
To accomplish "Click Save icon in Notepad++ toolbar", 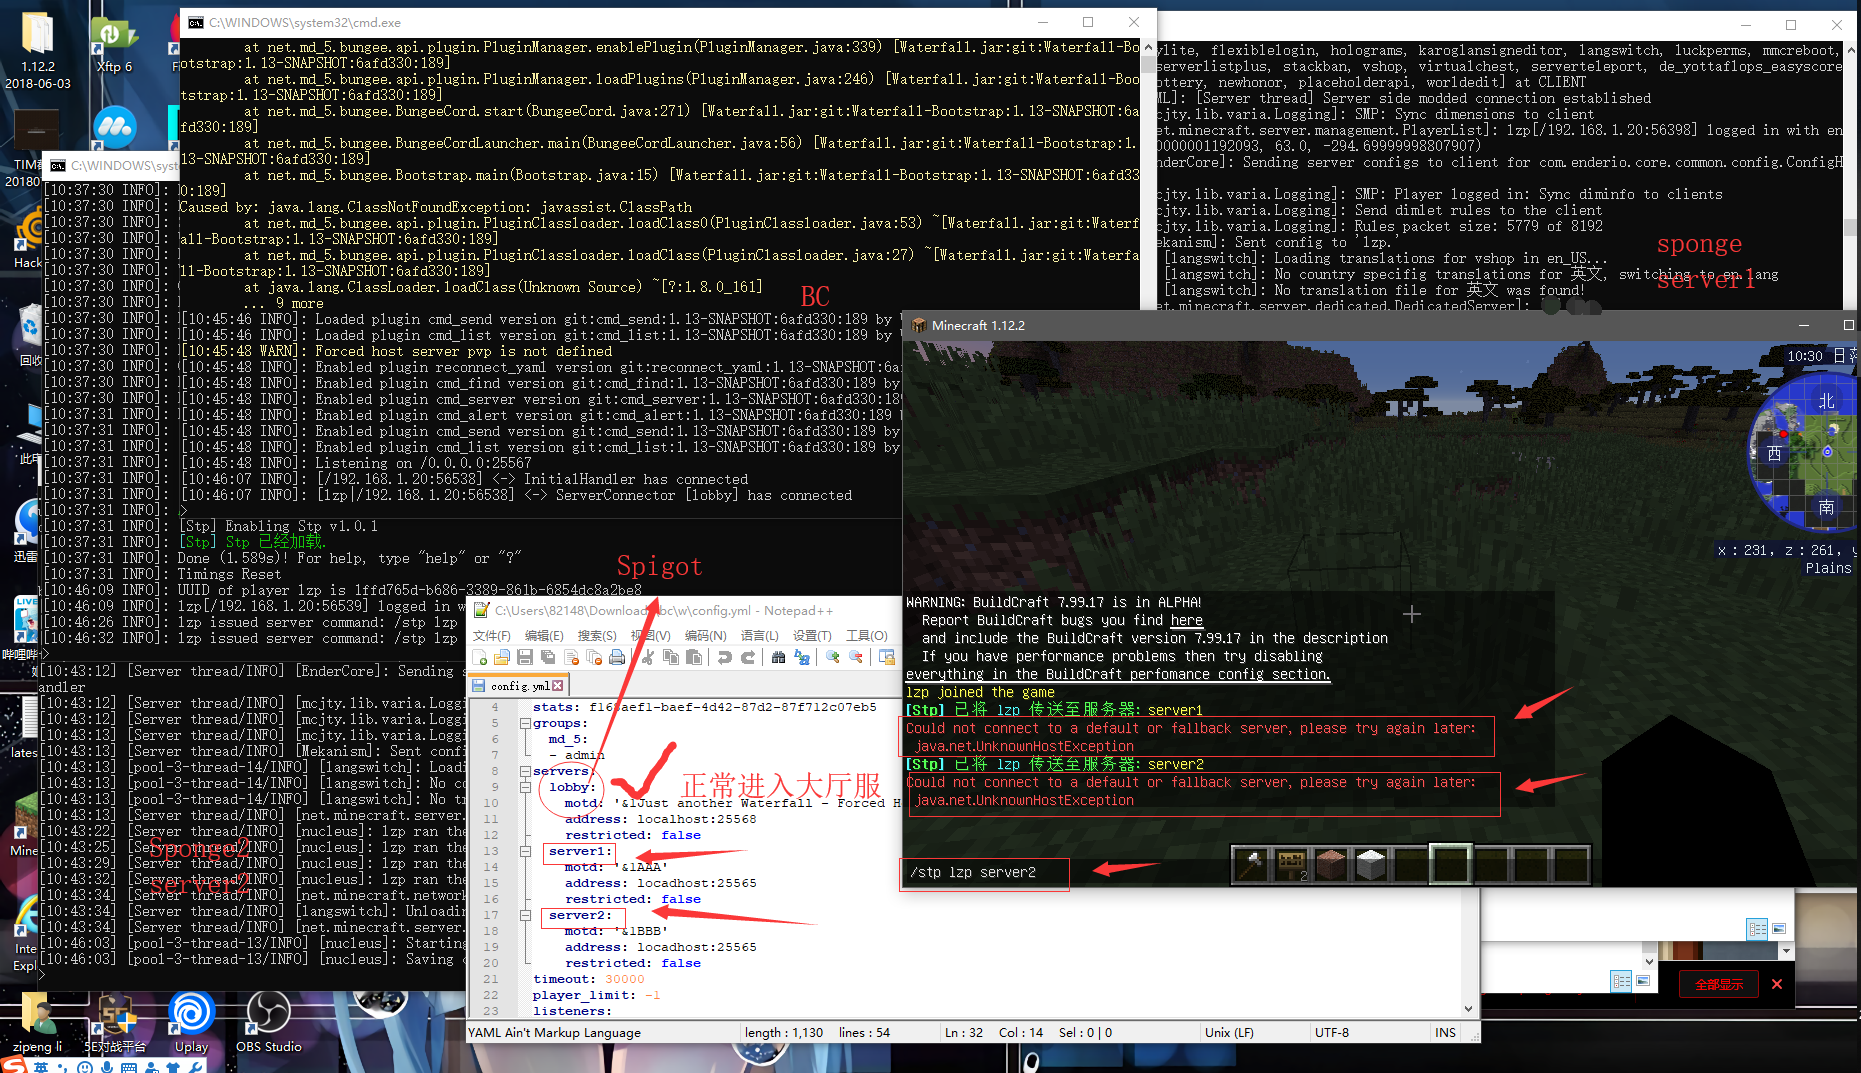I will tap(525, 657).
